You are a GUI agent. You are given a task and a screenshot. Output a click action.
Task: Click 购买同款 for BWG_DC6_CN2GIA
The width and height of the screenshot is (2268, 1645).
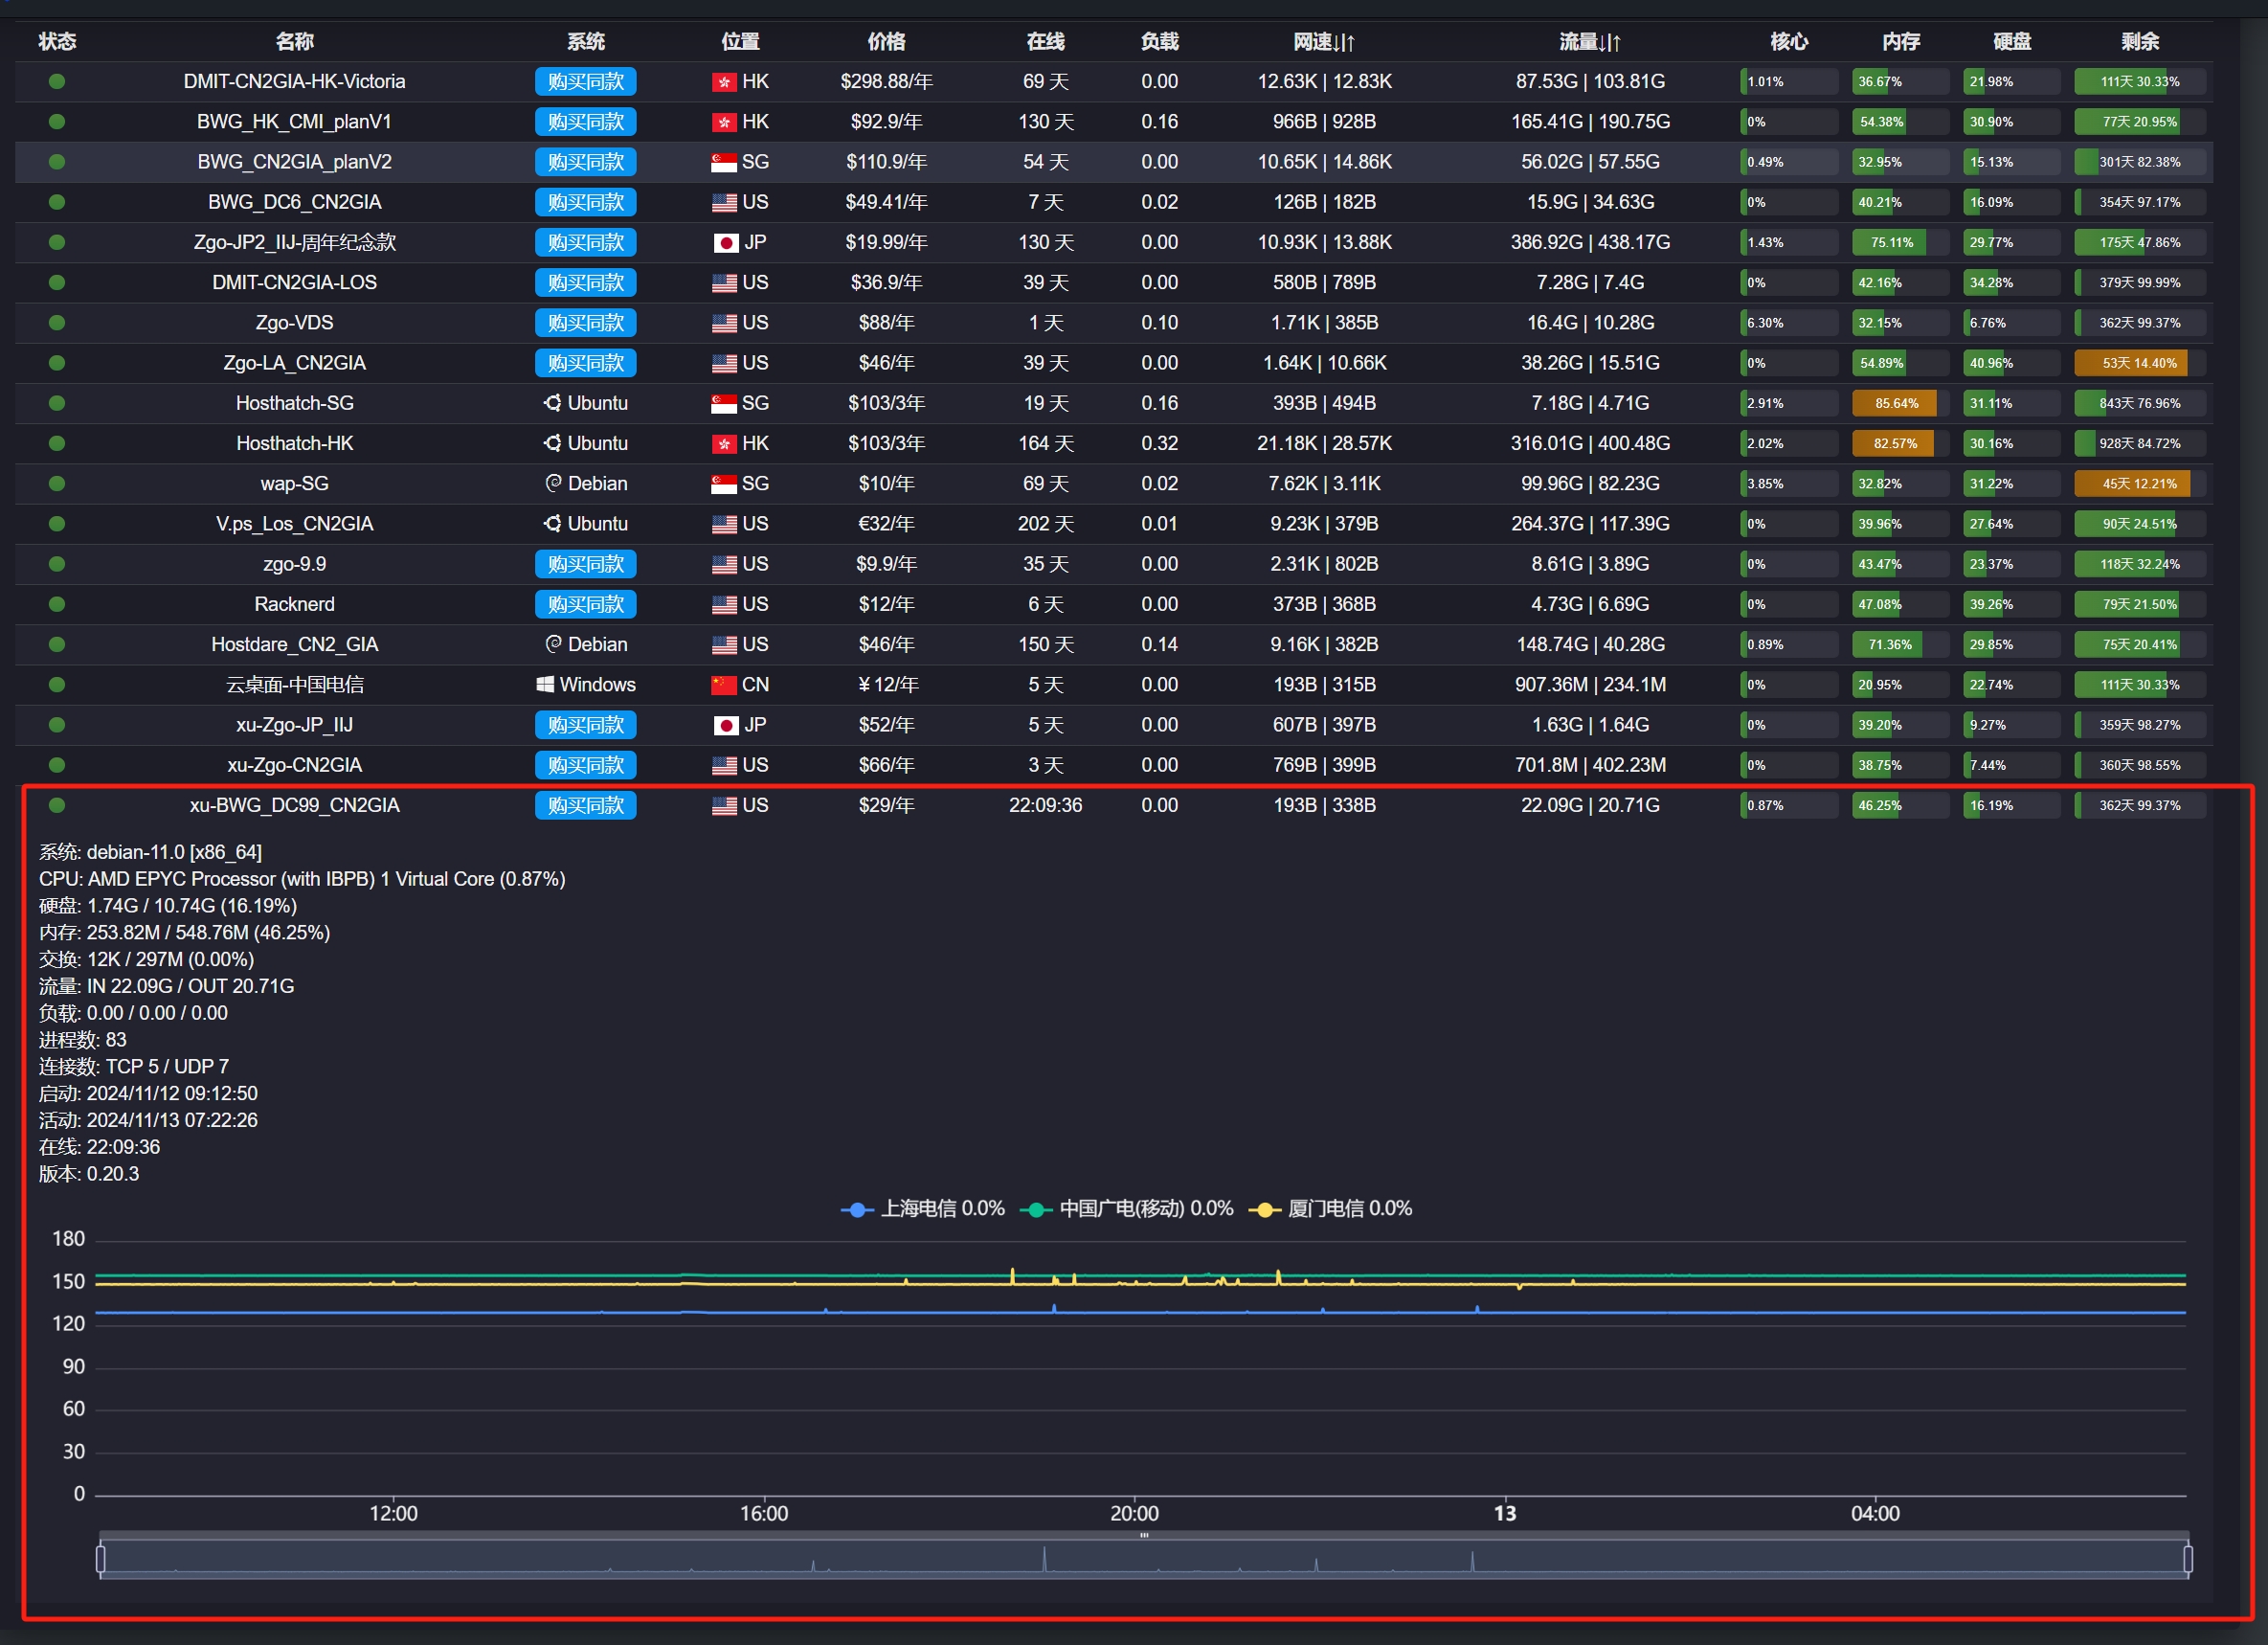tap(586, 202)
